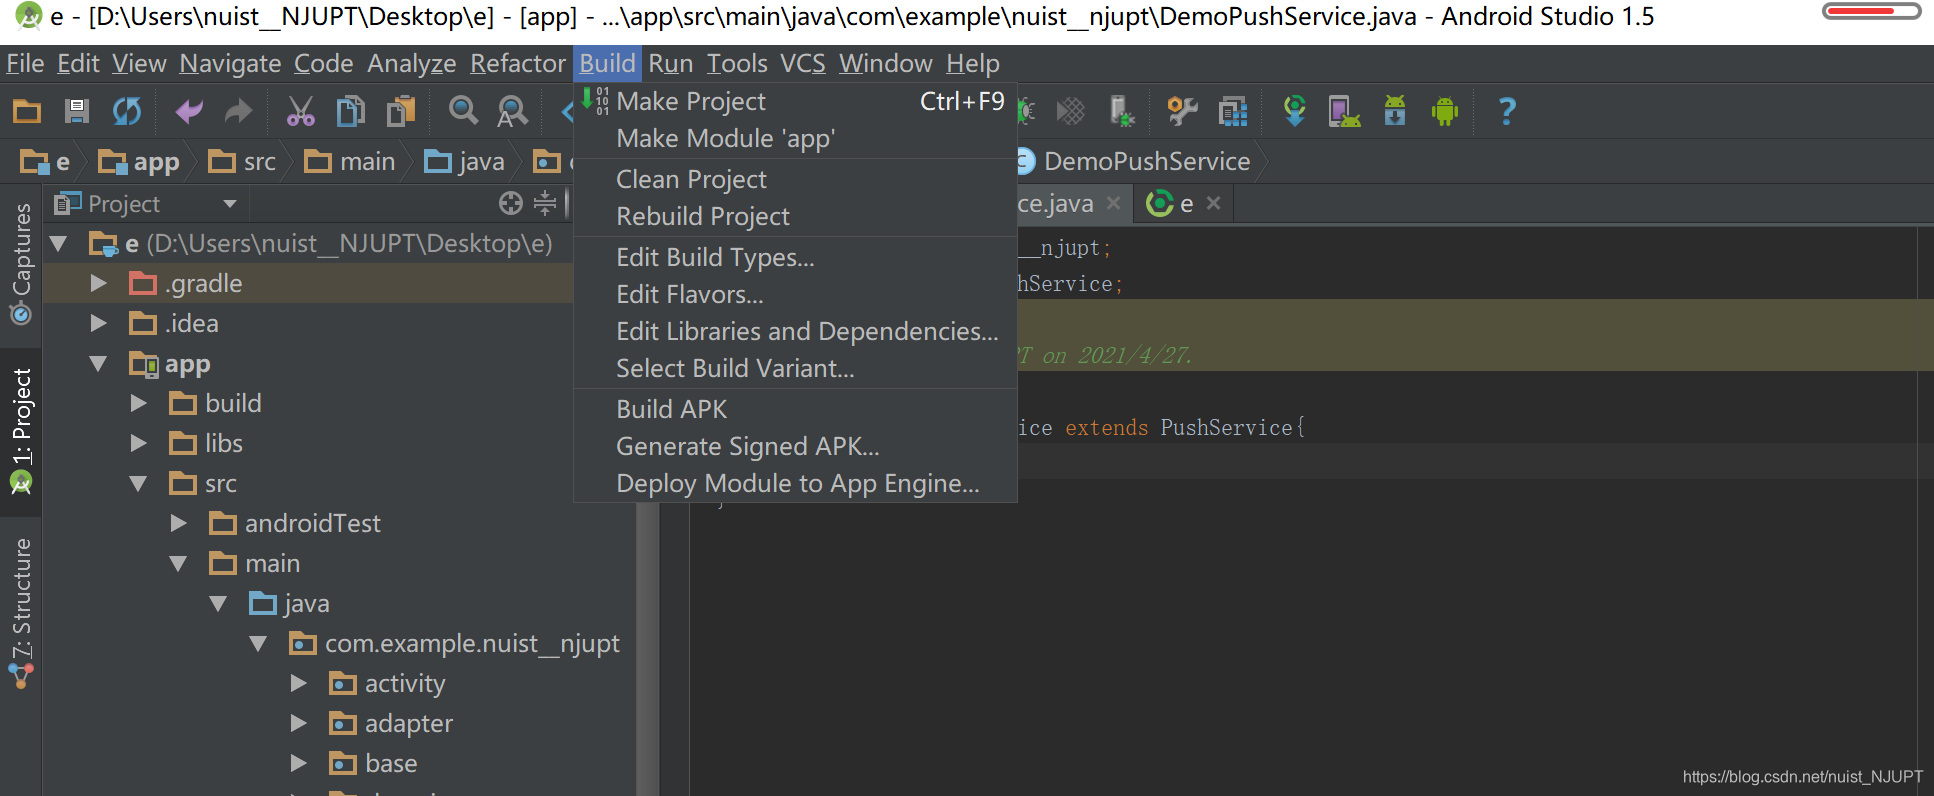This screenshot has height=796, width=1934.
Task: Collapse the main folder arrow
Action: pos(178,564)
